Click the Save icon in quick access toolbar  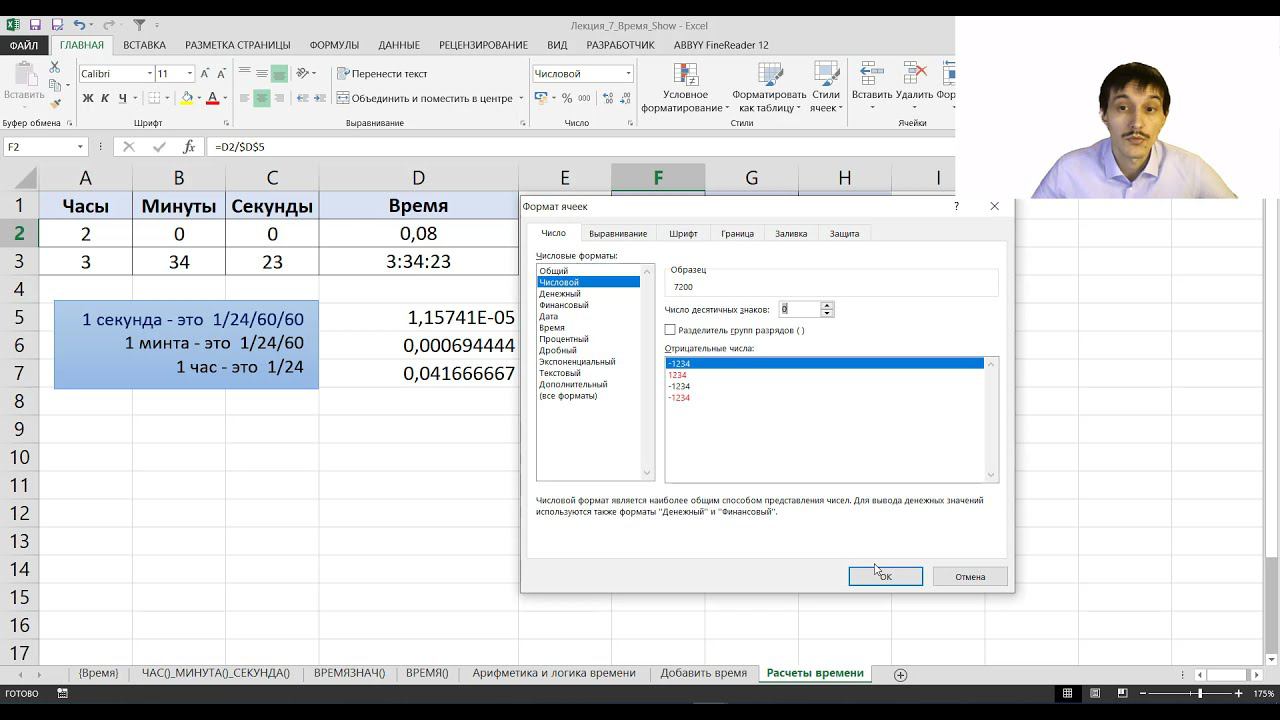35,25
